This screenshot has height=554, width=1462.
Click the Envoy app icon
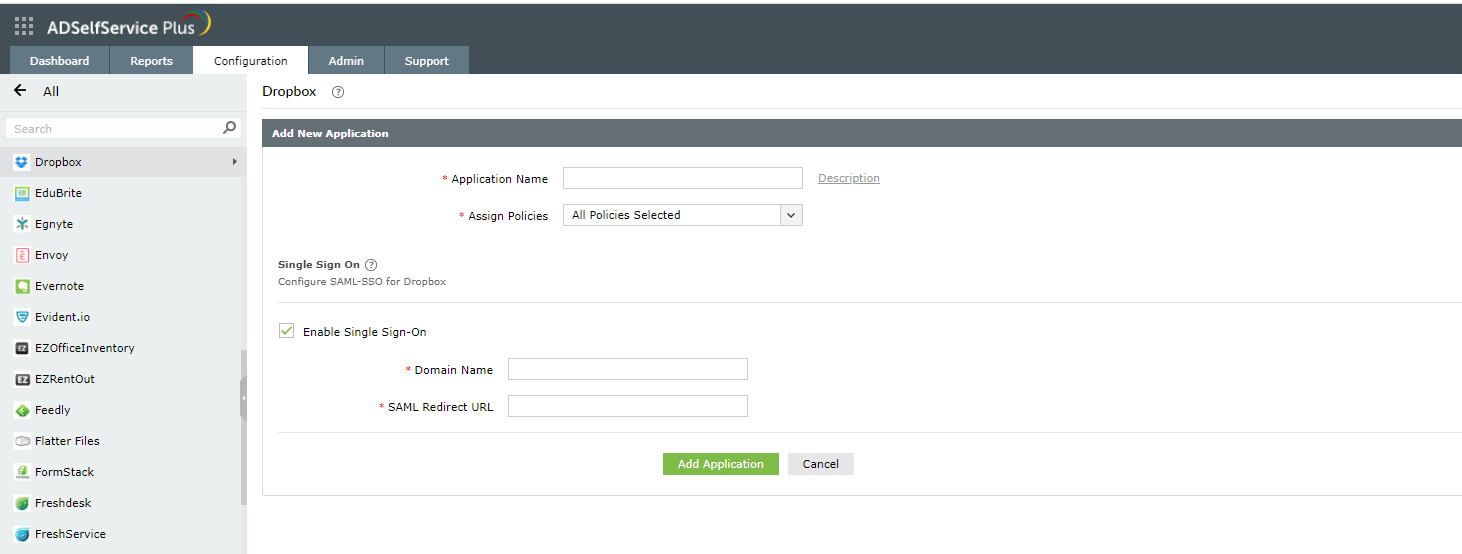(22, 255)
